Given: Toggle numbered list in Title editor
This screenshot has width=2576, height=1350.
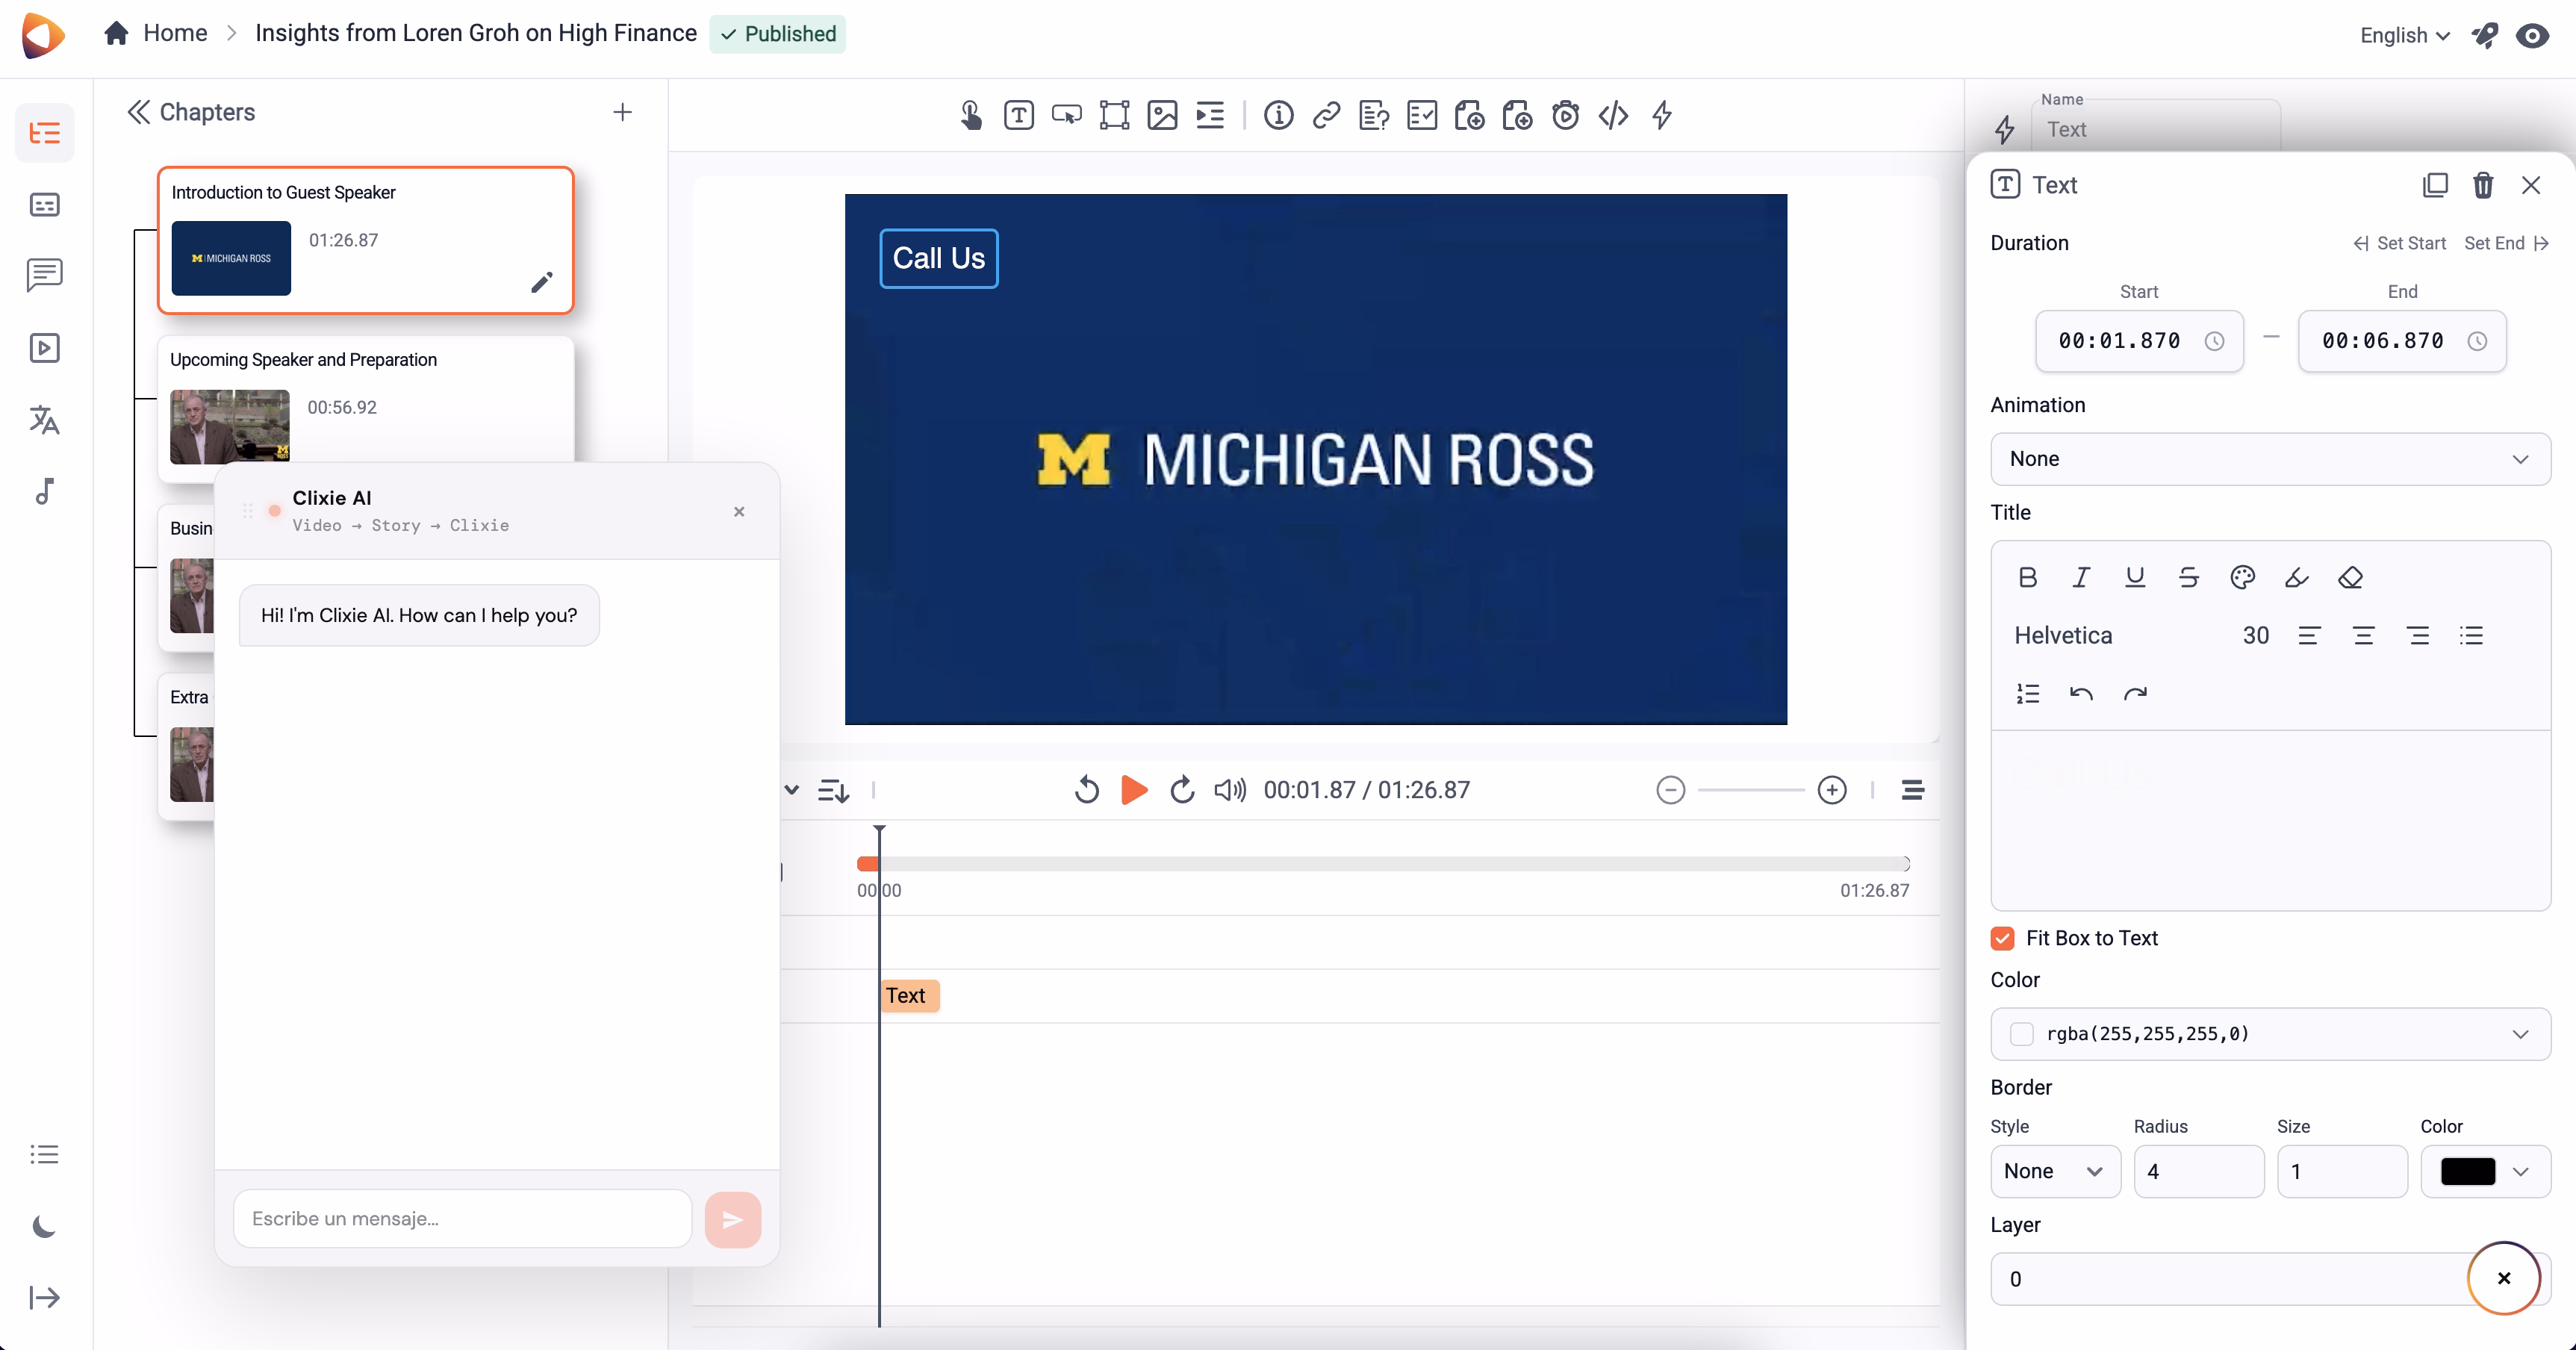Looking at the screenshot, I should pos(2028,693).
